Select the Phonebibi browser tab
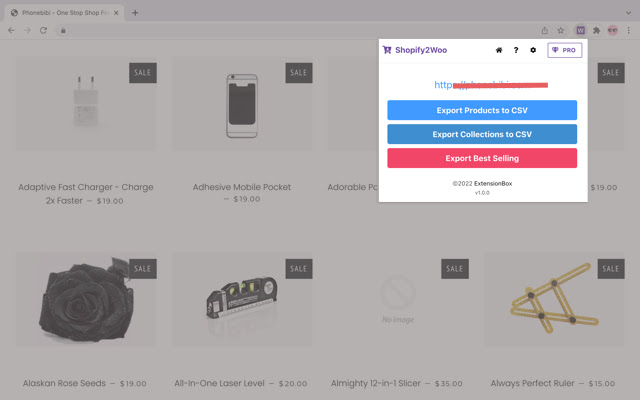The image size is (640, 400). click(64, 13)
